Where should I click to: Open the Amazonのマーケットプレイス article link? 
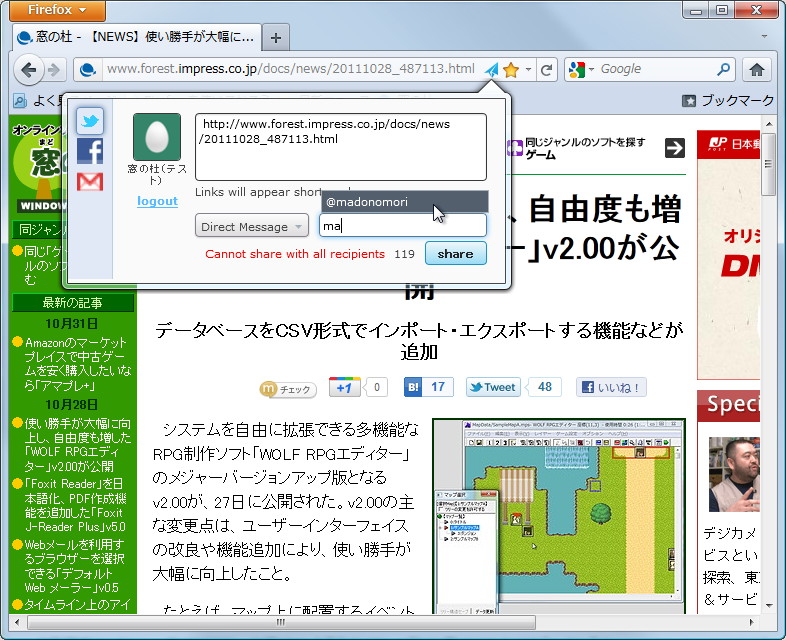pos(76,364)
